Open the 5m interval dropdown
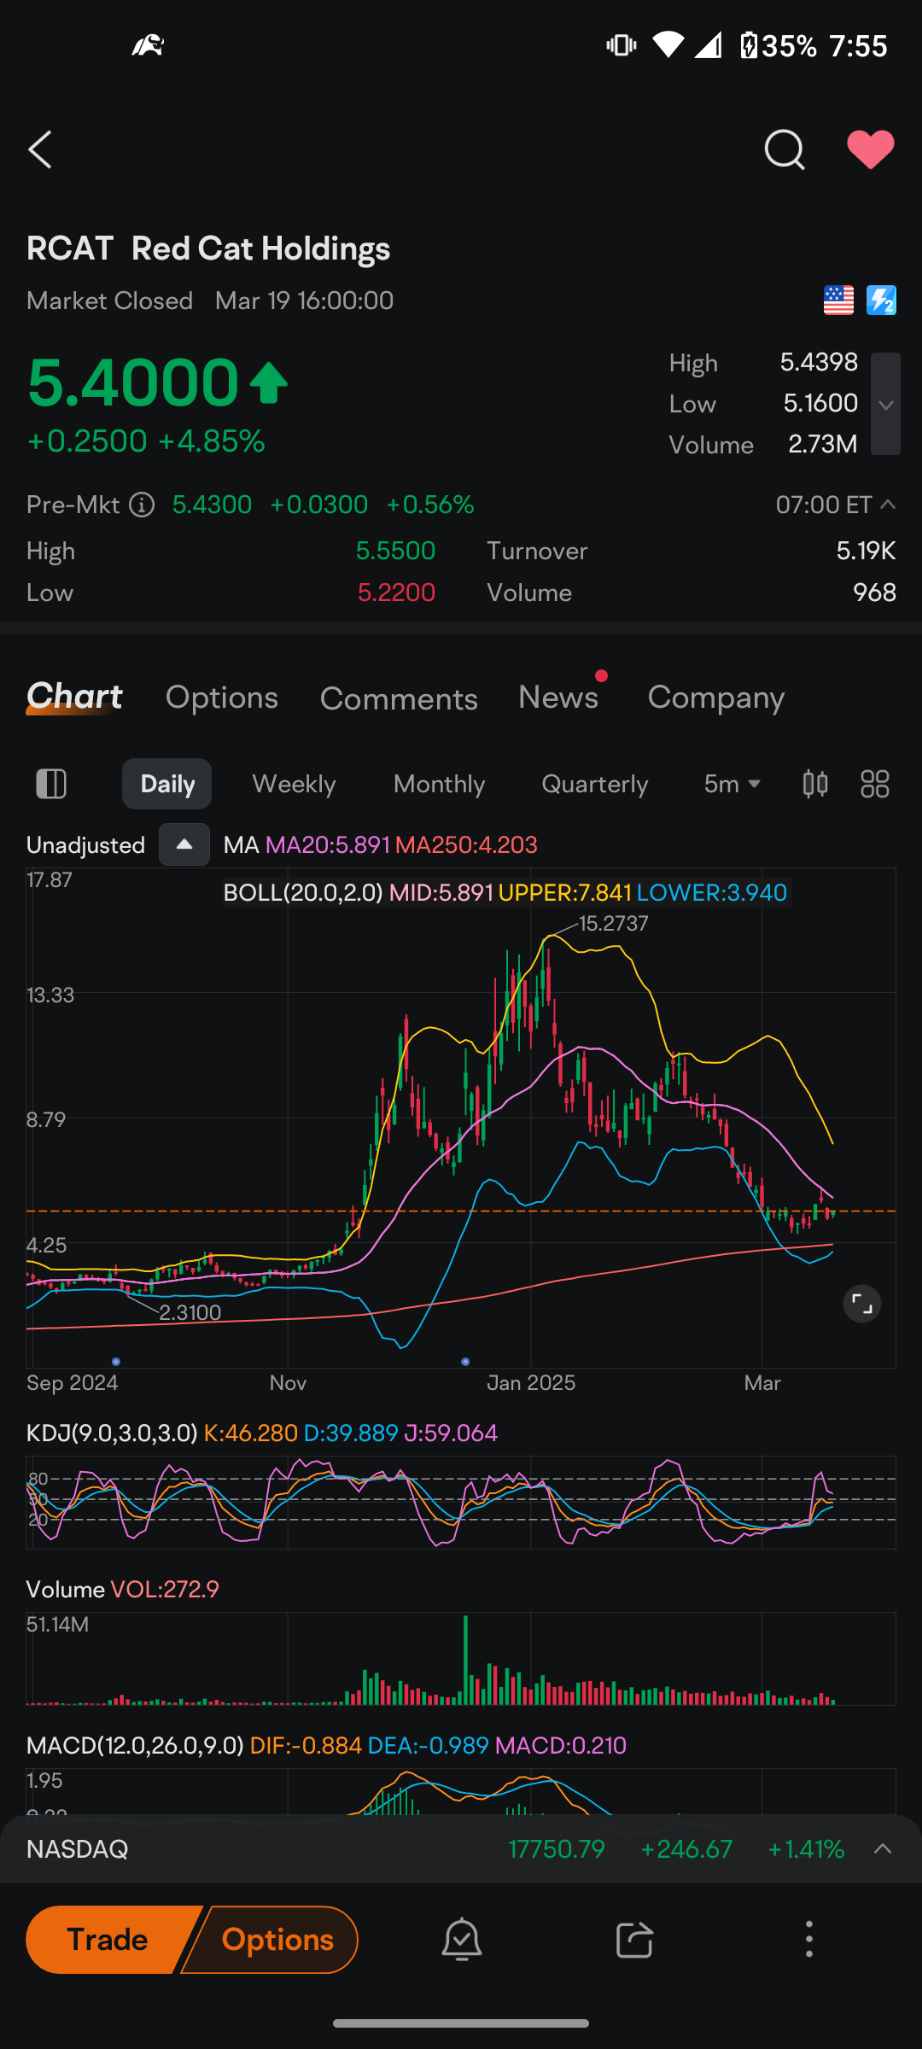 (732, 784)
